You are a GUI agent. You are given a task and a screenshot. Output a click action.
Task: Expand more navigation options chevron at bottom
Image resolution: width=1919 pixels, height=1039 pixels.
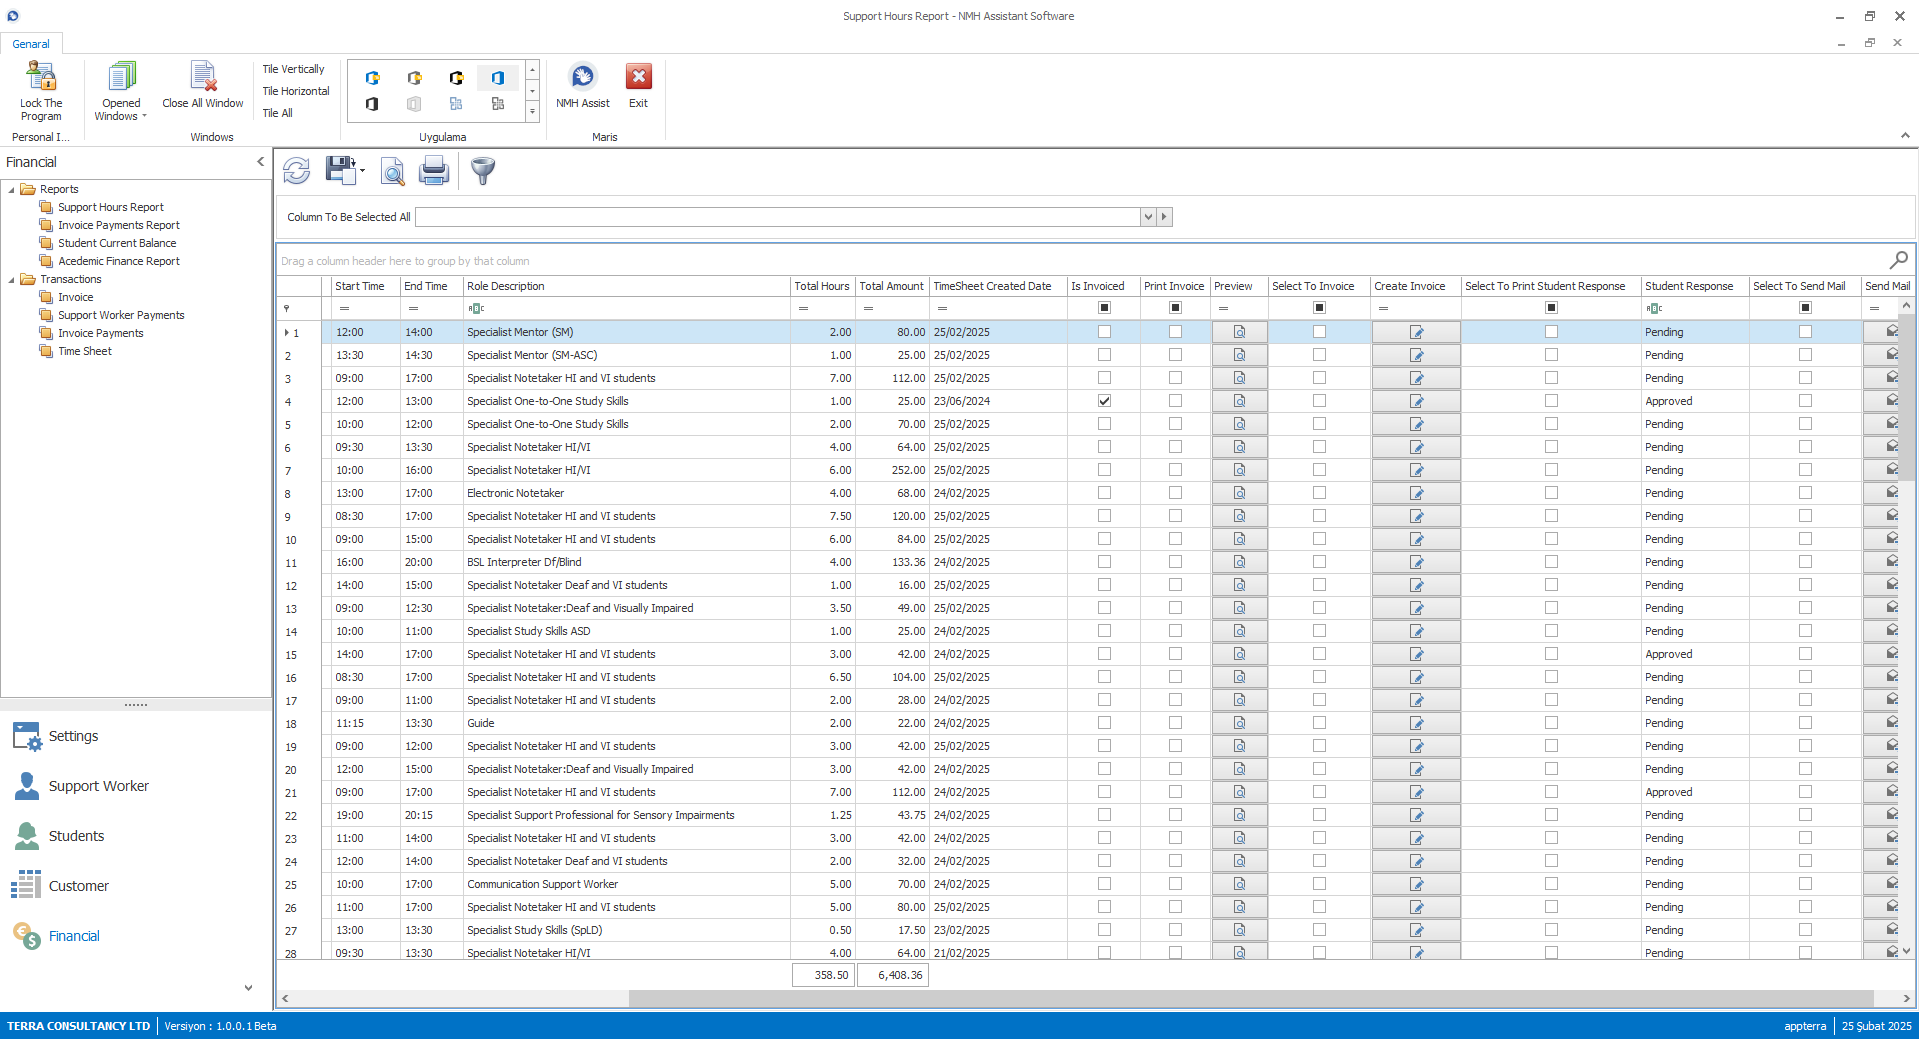click(248, 988)
